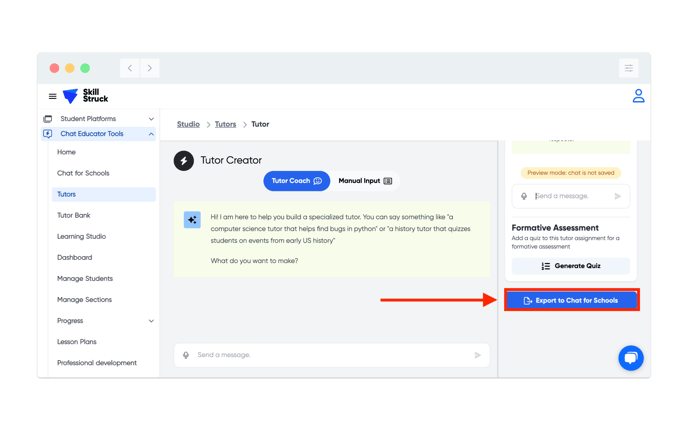Expand the Progress submenu chevron
Viewport: 688px width, 430px height.
click(151, 321)
